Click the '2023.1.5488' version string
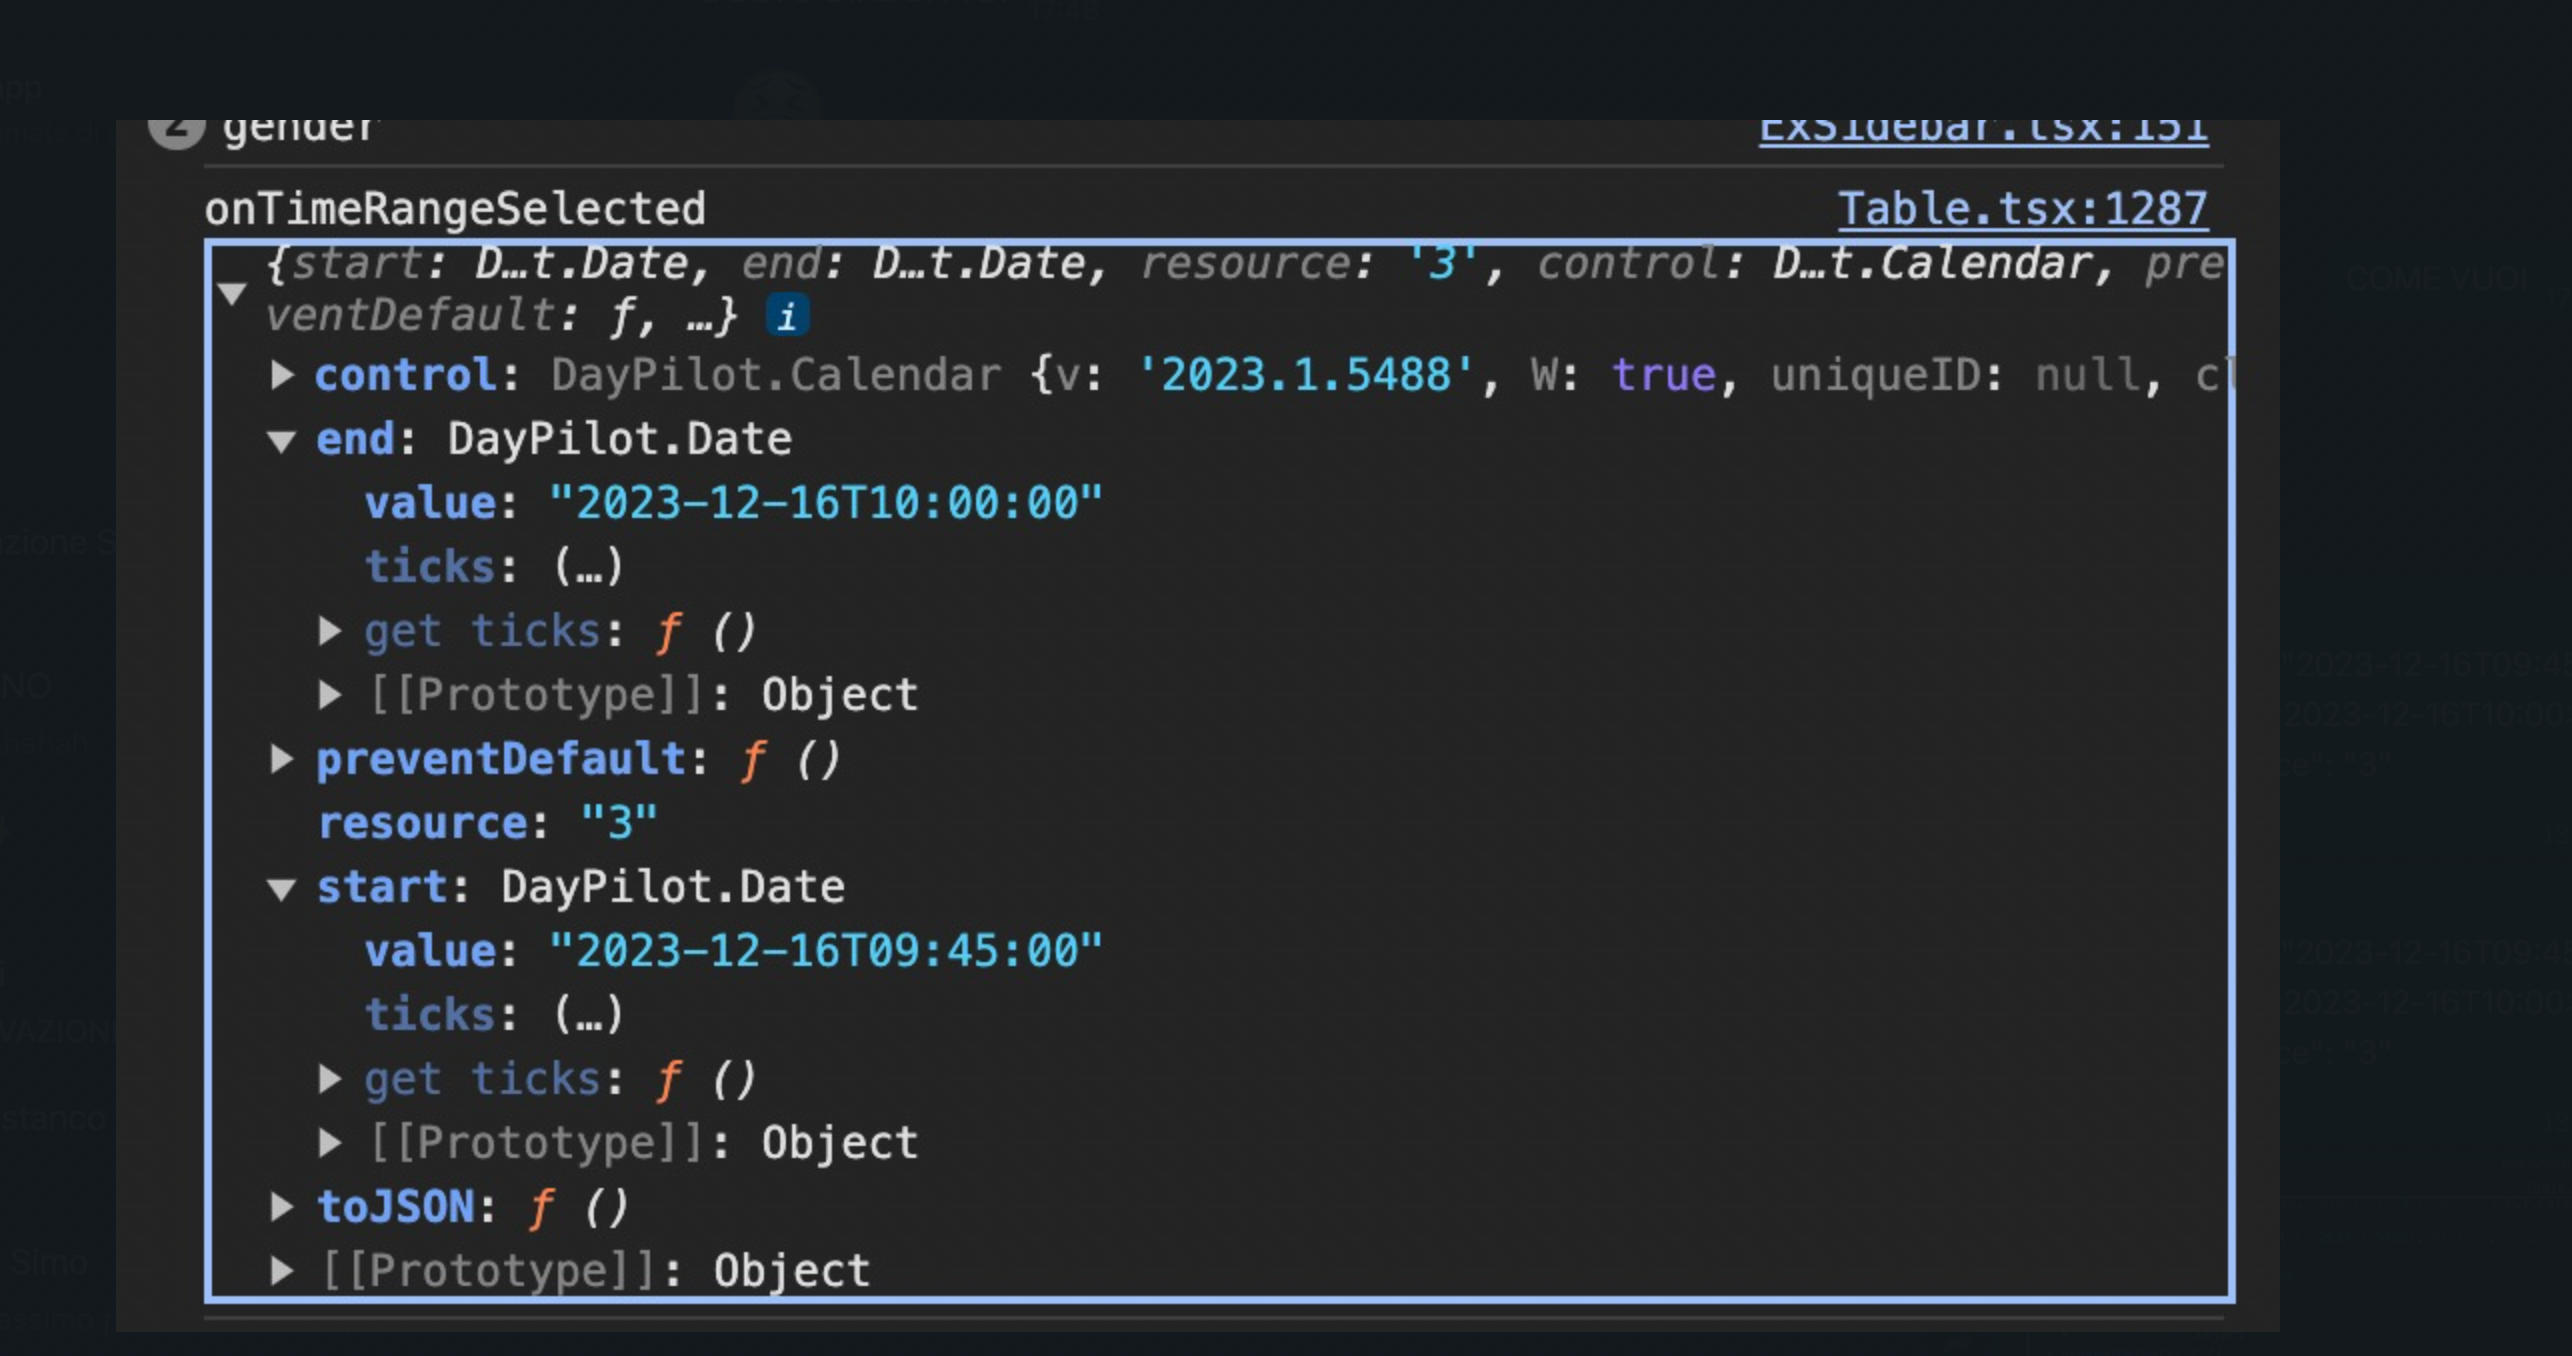The image size is (2572, 1356). (1306, 375)
